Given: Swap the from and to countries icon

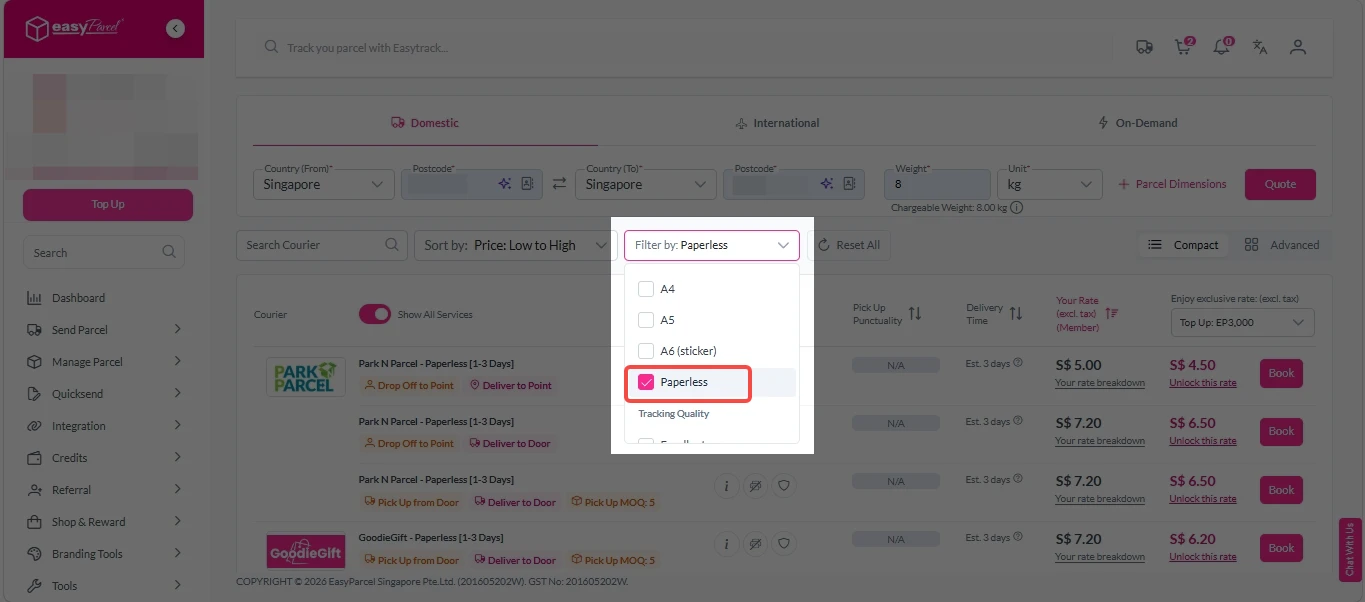Looking at the screenshot, I should [x=559, y=184].
